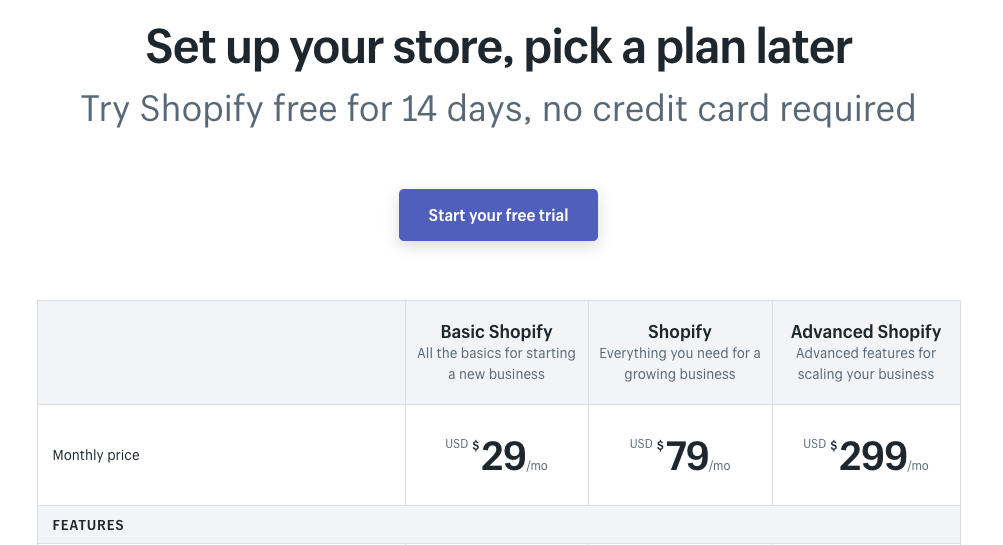This screenshot has height=545, width=1003.
Task: Click the USD label beside 29
Action: (x=457, y=444)
